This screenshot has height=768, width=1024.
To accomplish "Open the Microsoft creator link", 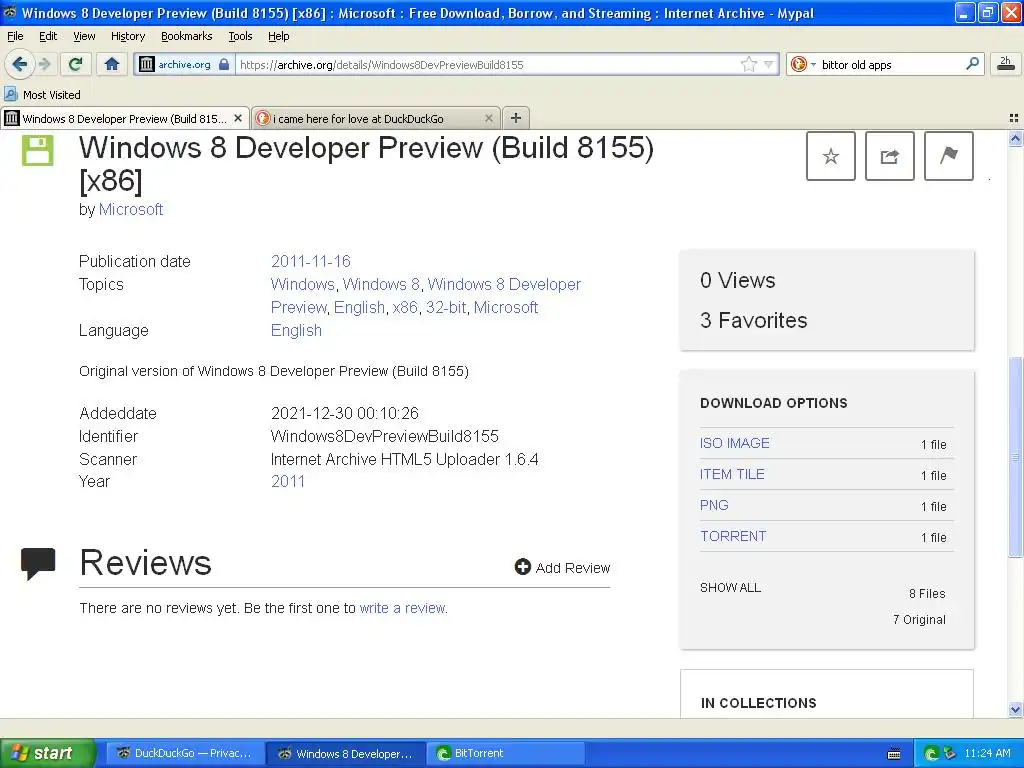I will [131, 210].
